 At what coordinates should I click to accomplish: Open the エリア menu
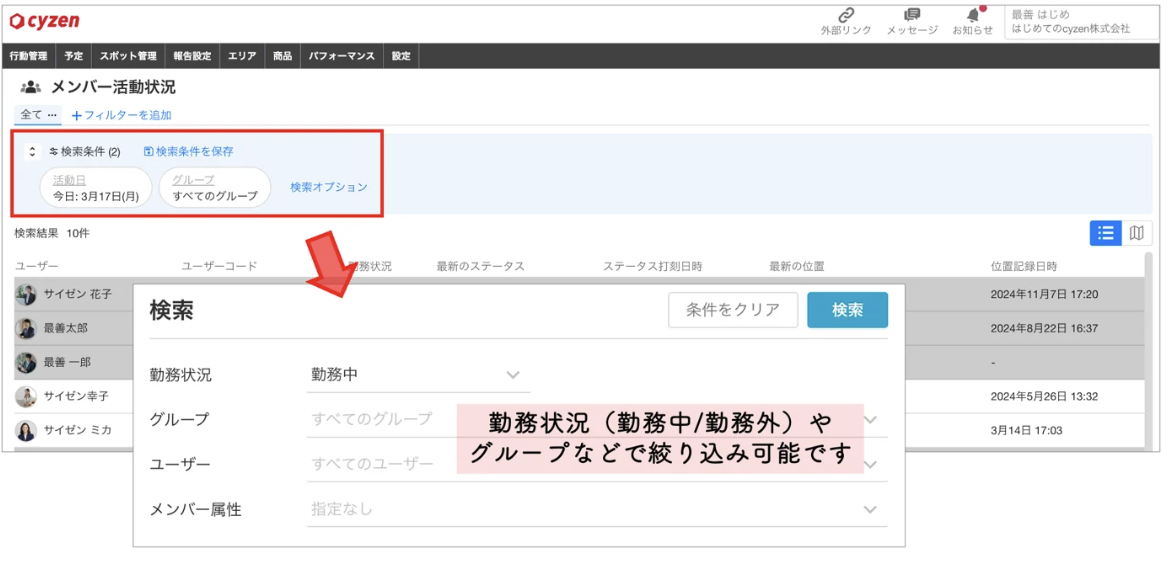242,56
